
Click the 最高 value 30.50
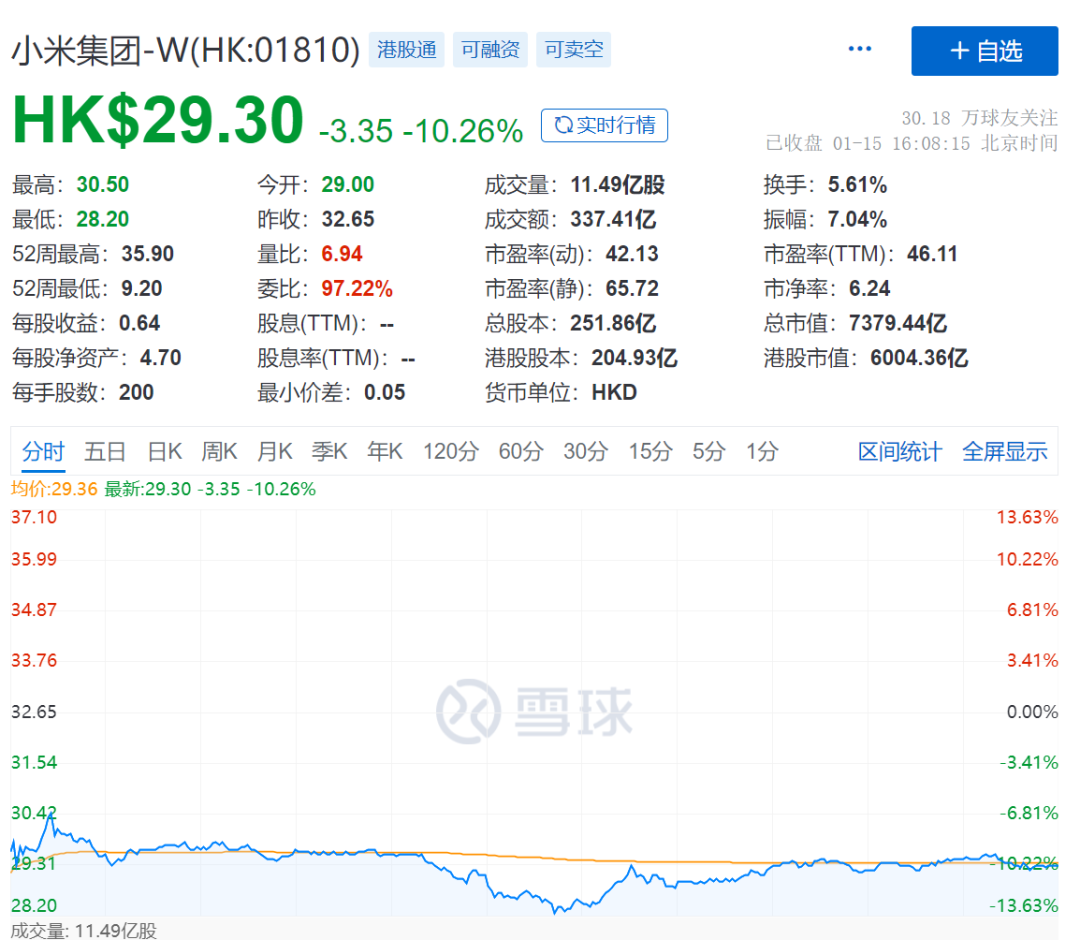[103, 185]
